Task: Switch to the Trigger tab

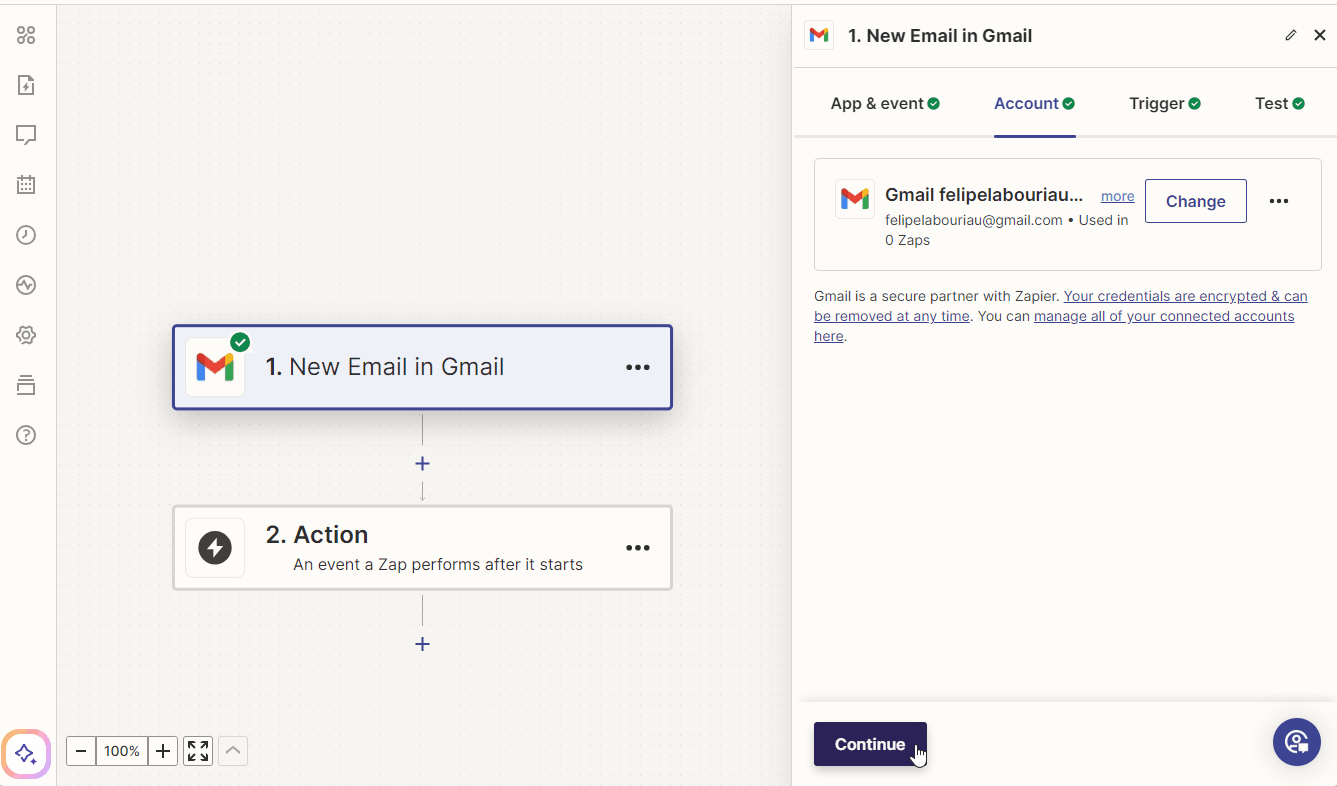Action: pyautogui.click(x=1165, y=103)
